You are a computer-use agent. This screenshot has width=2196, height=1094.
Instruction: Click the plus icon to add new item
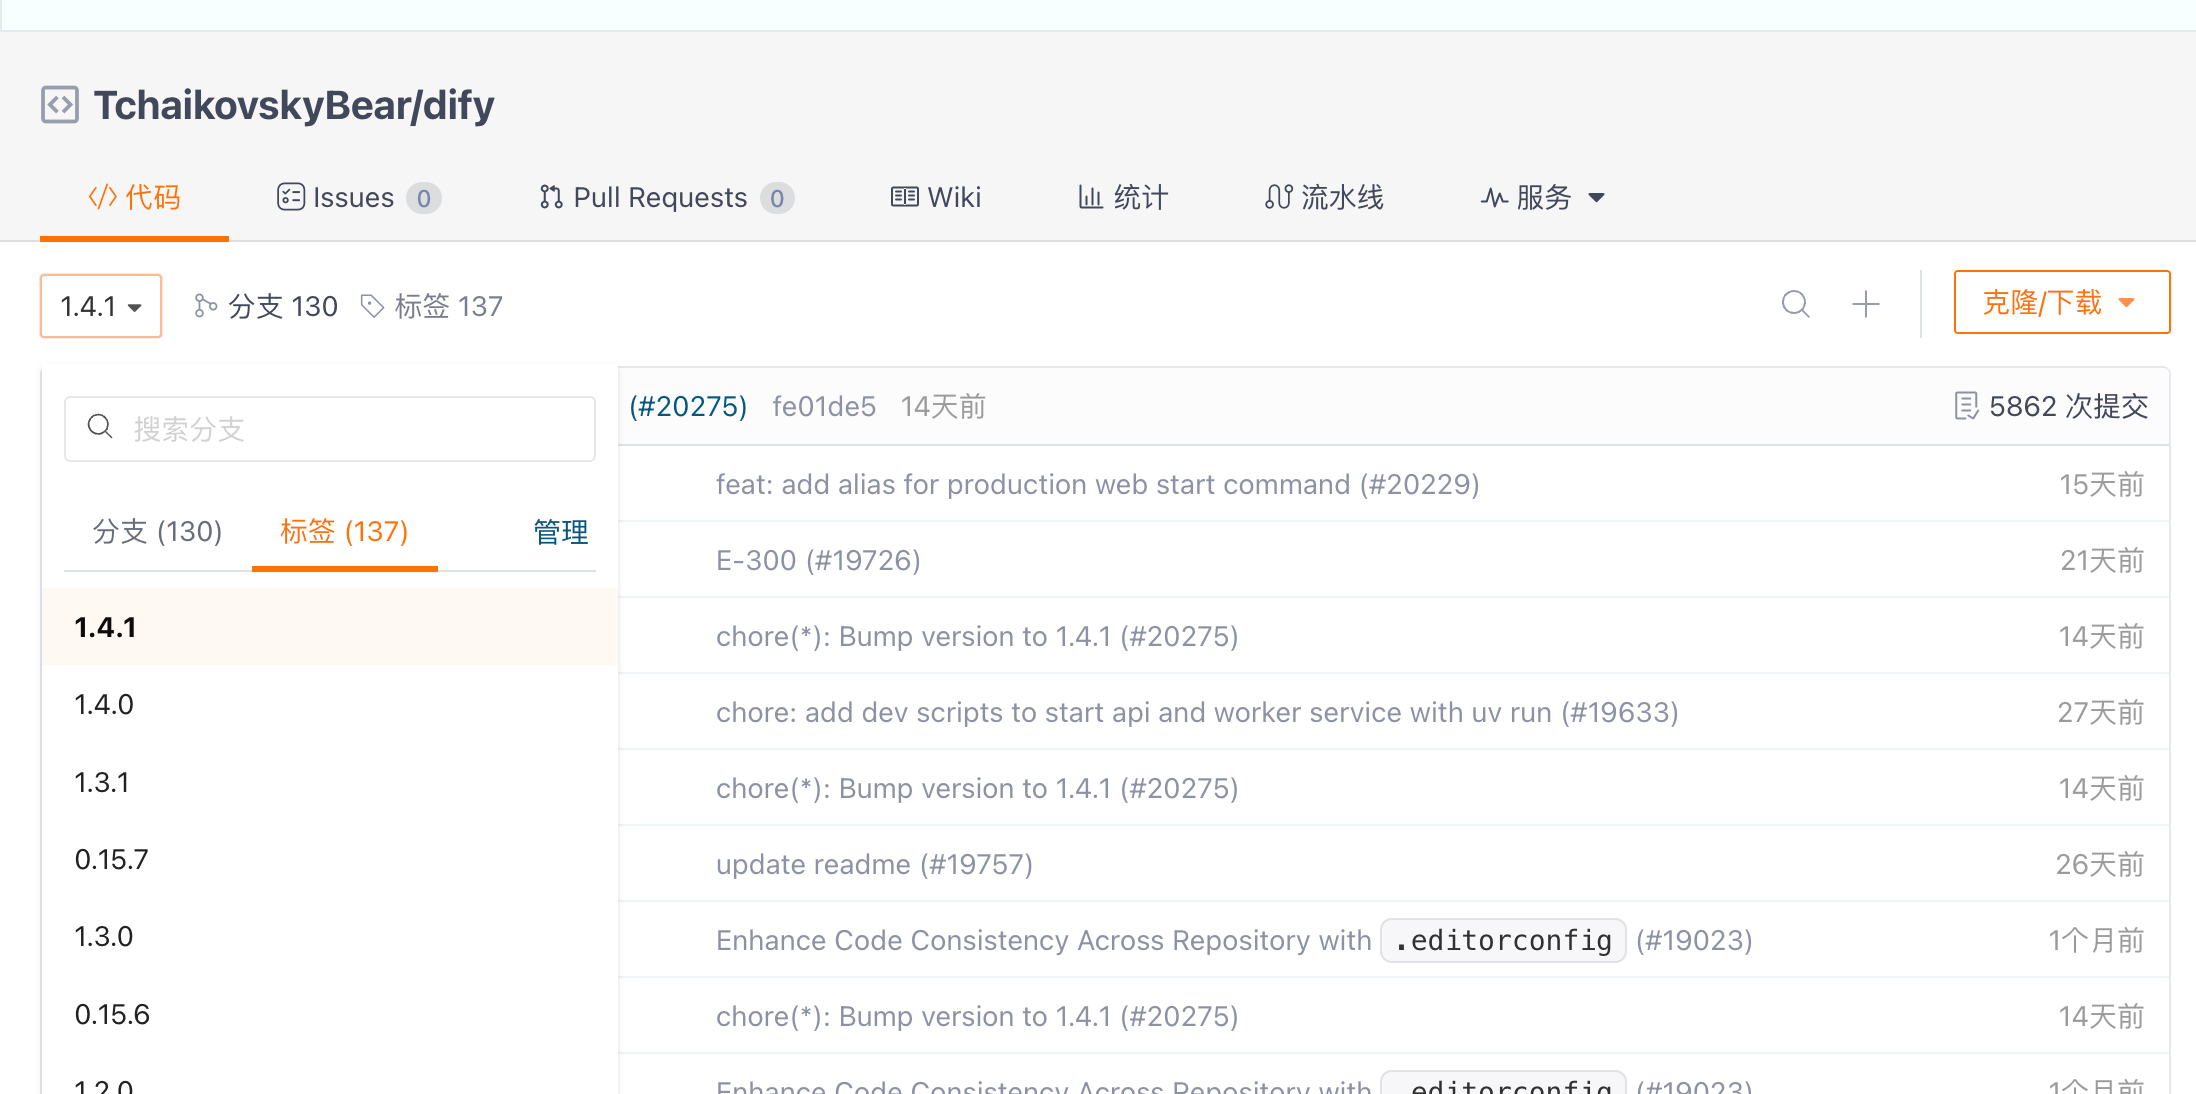click(x=1866, y=304)
